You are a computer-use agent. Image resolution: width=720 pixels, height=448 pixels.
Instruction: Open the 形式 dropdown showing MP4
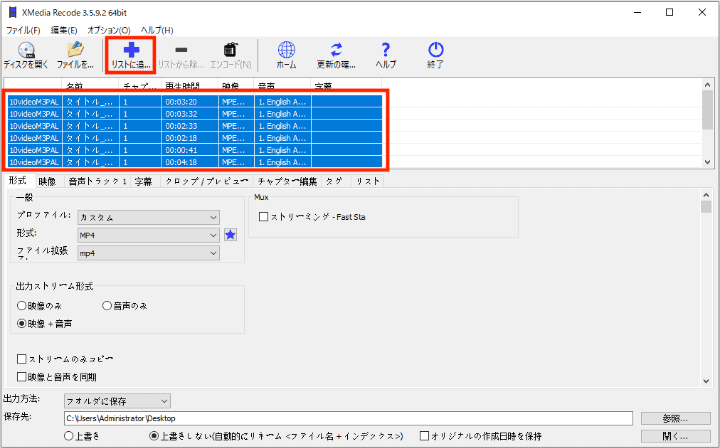coord(148,235)
